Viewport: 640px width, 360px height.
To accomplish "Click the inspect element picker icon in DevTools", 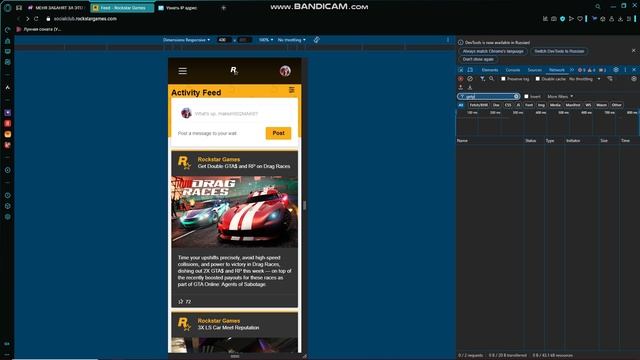I will pos(461,70).
